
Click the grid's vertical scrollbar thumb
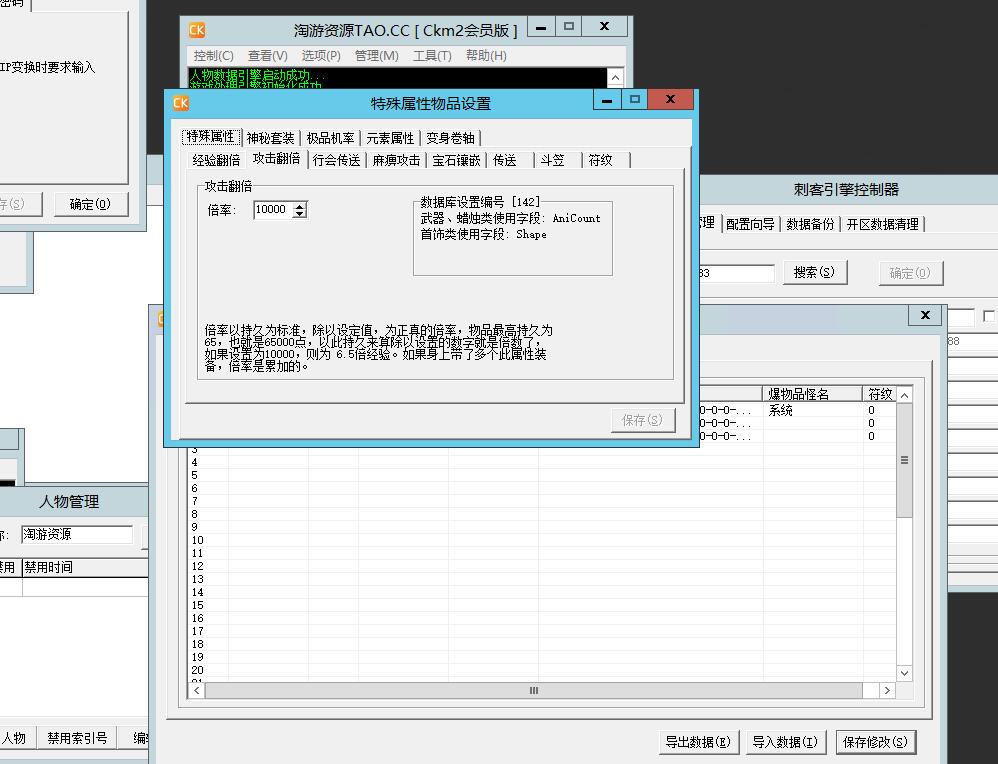click(x=904, y=460)
